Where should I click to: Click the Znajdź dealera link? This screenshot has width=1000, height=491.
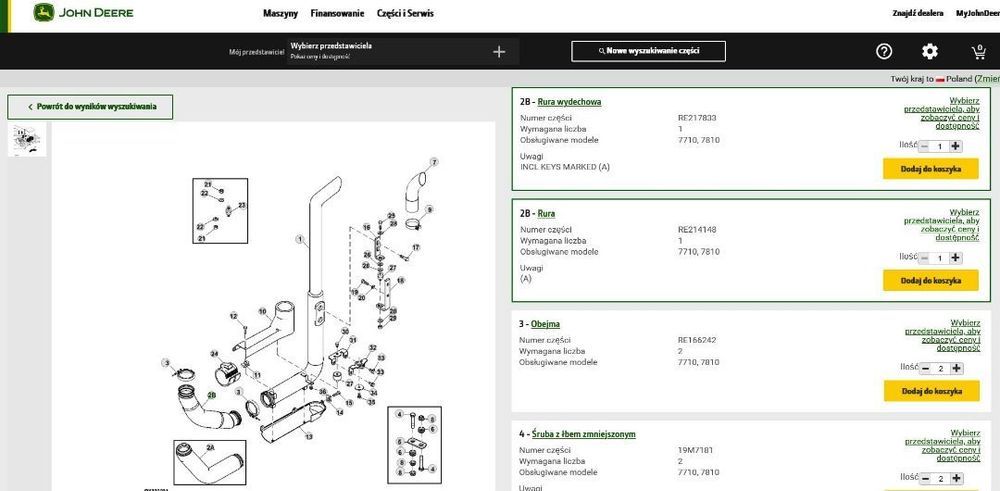click(918, 13)
